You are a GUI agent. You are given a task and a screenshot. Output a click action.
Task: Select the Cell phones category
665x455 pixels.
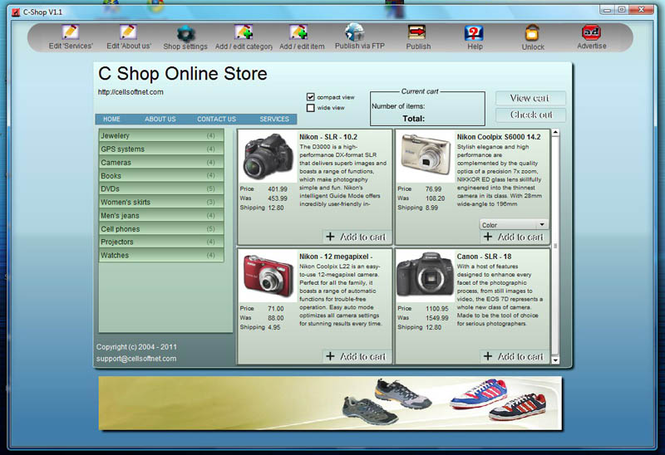[161, 229]
